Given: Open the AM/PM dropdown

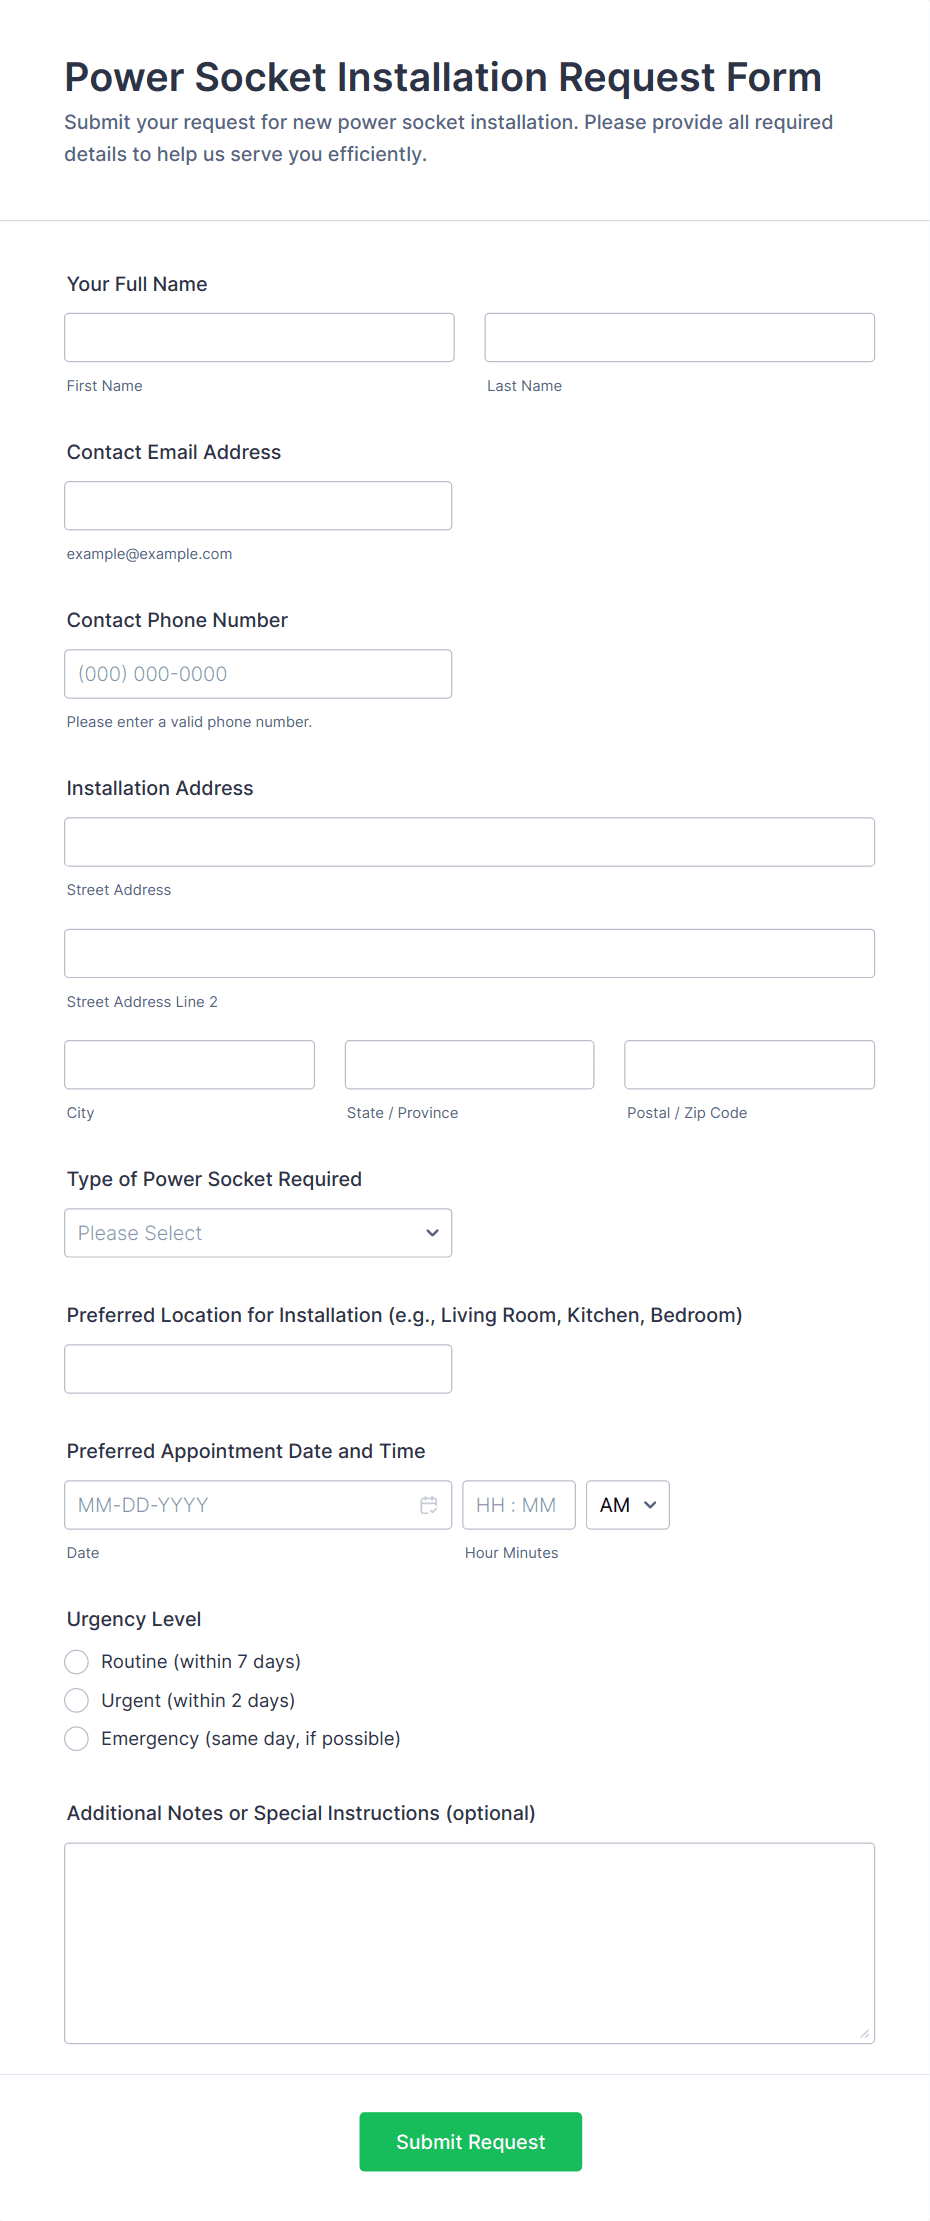Looking at the screenshot, I should tap(627, 1504).
